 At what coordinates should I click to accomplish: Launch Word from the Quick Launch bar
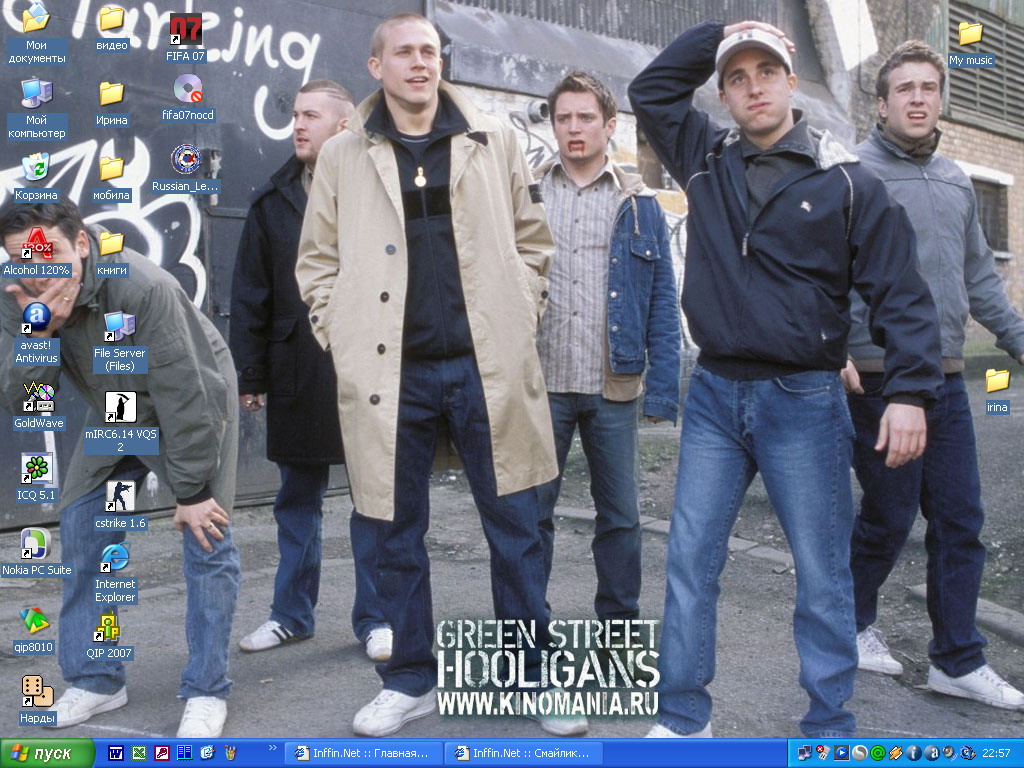pos(115,753)
